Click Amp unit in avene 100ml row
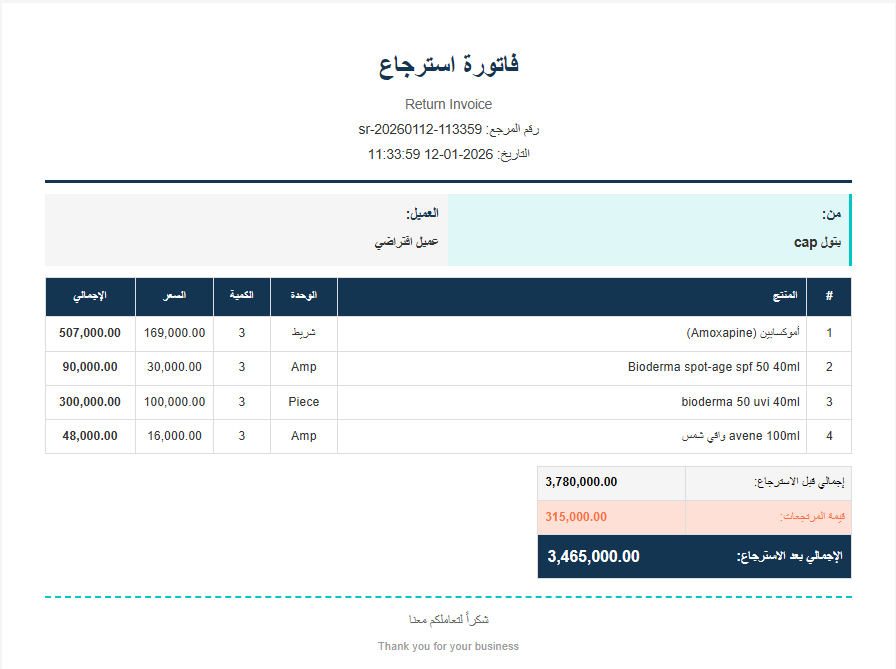Viewport: 896px width, 669px height. (303, 436)
